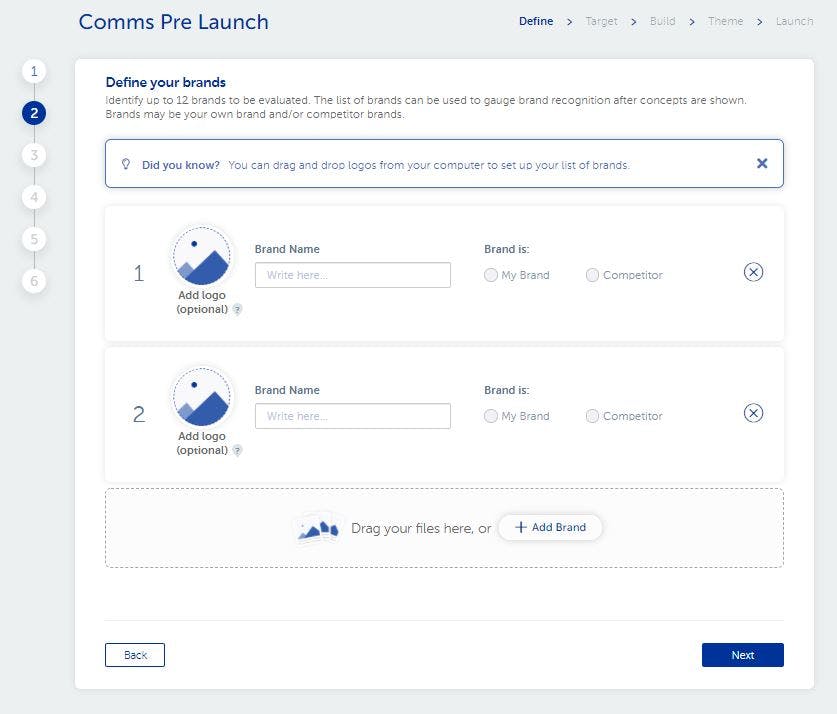Jump to step 5 in sidebar
The image size is (837, 714).
(x=34, y=239)
